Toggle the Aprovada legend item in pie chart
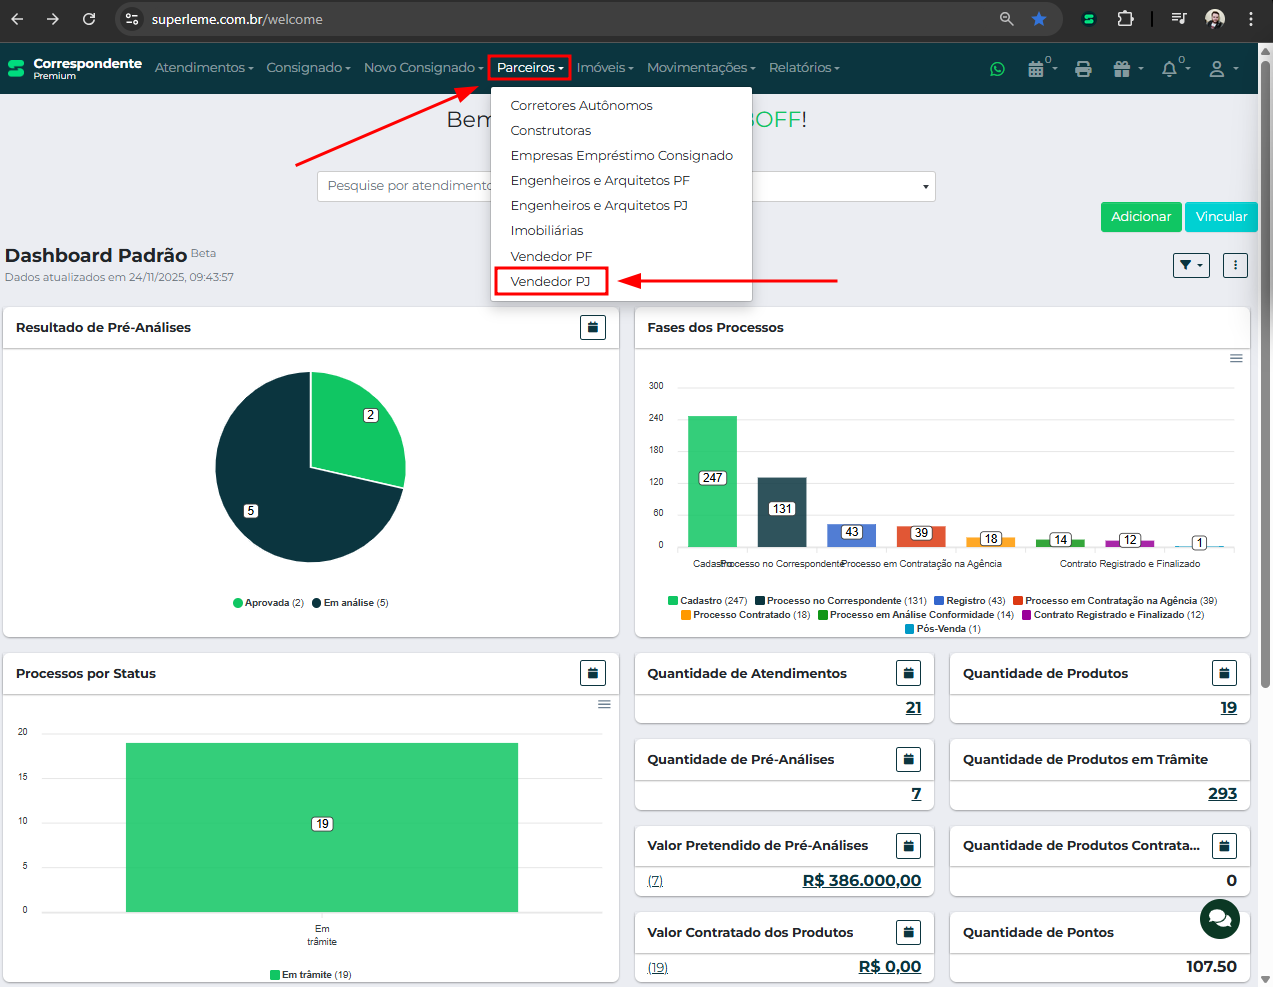The height and width of the screenshot is (987, 1273). [268, 603]
